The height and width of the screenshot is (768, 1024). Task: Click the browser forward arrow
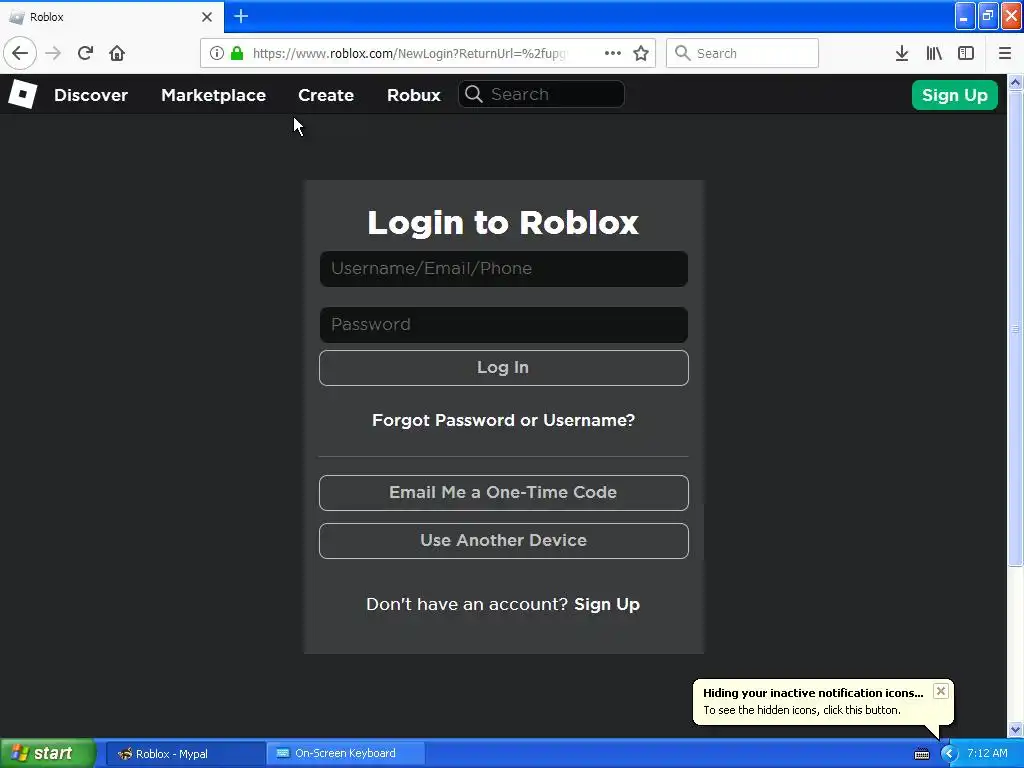53,53
